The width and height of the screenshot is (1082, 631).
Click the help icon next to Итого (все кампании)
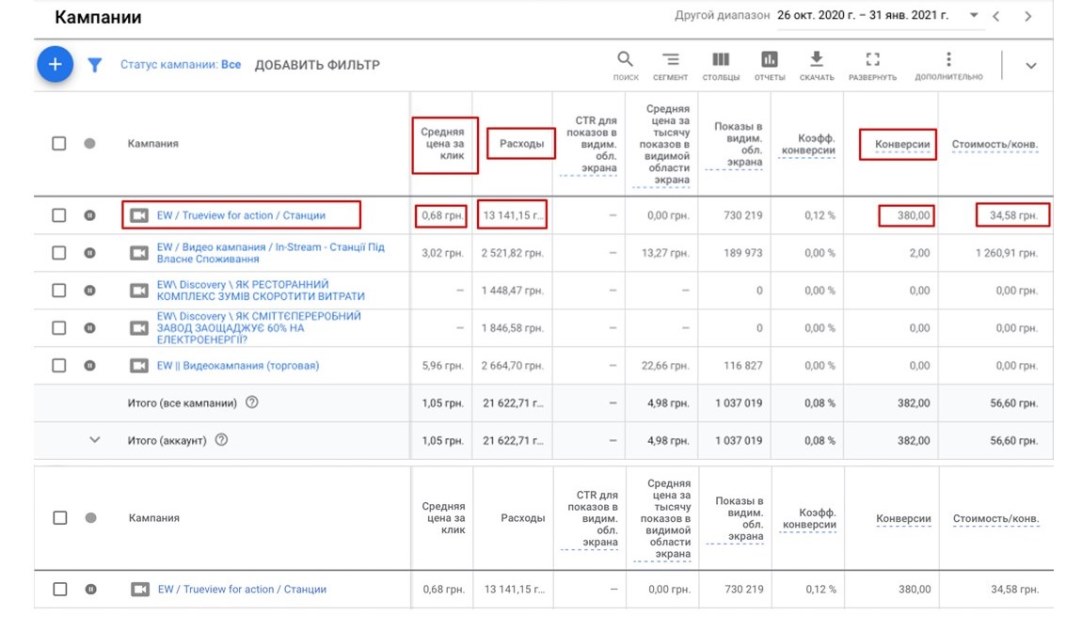coord(252,402)
